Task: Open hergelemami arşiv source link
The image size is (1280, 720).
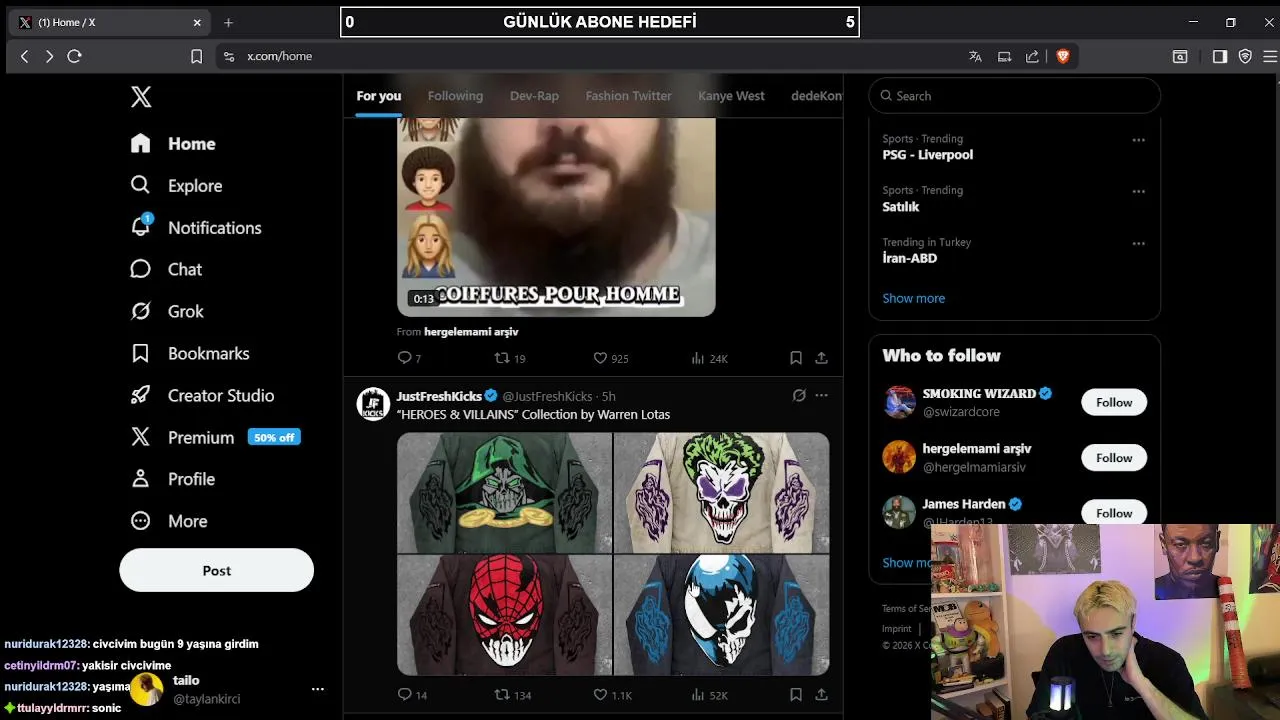Action: tap(471, 331)
